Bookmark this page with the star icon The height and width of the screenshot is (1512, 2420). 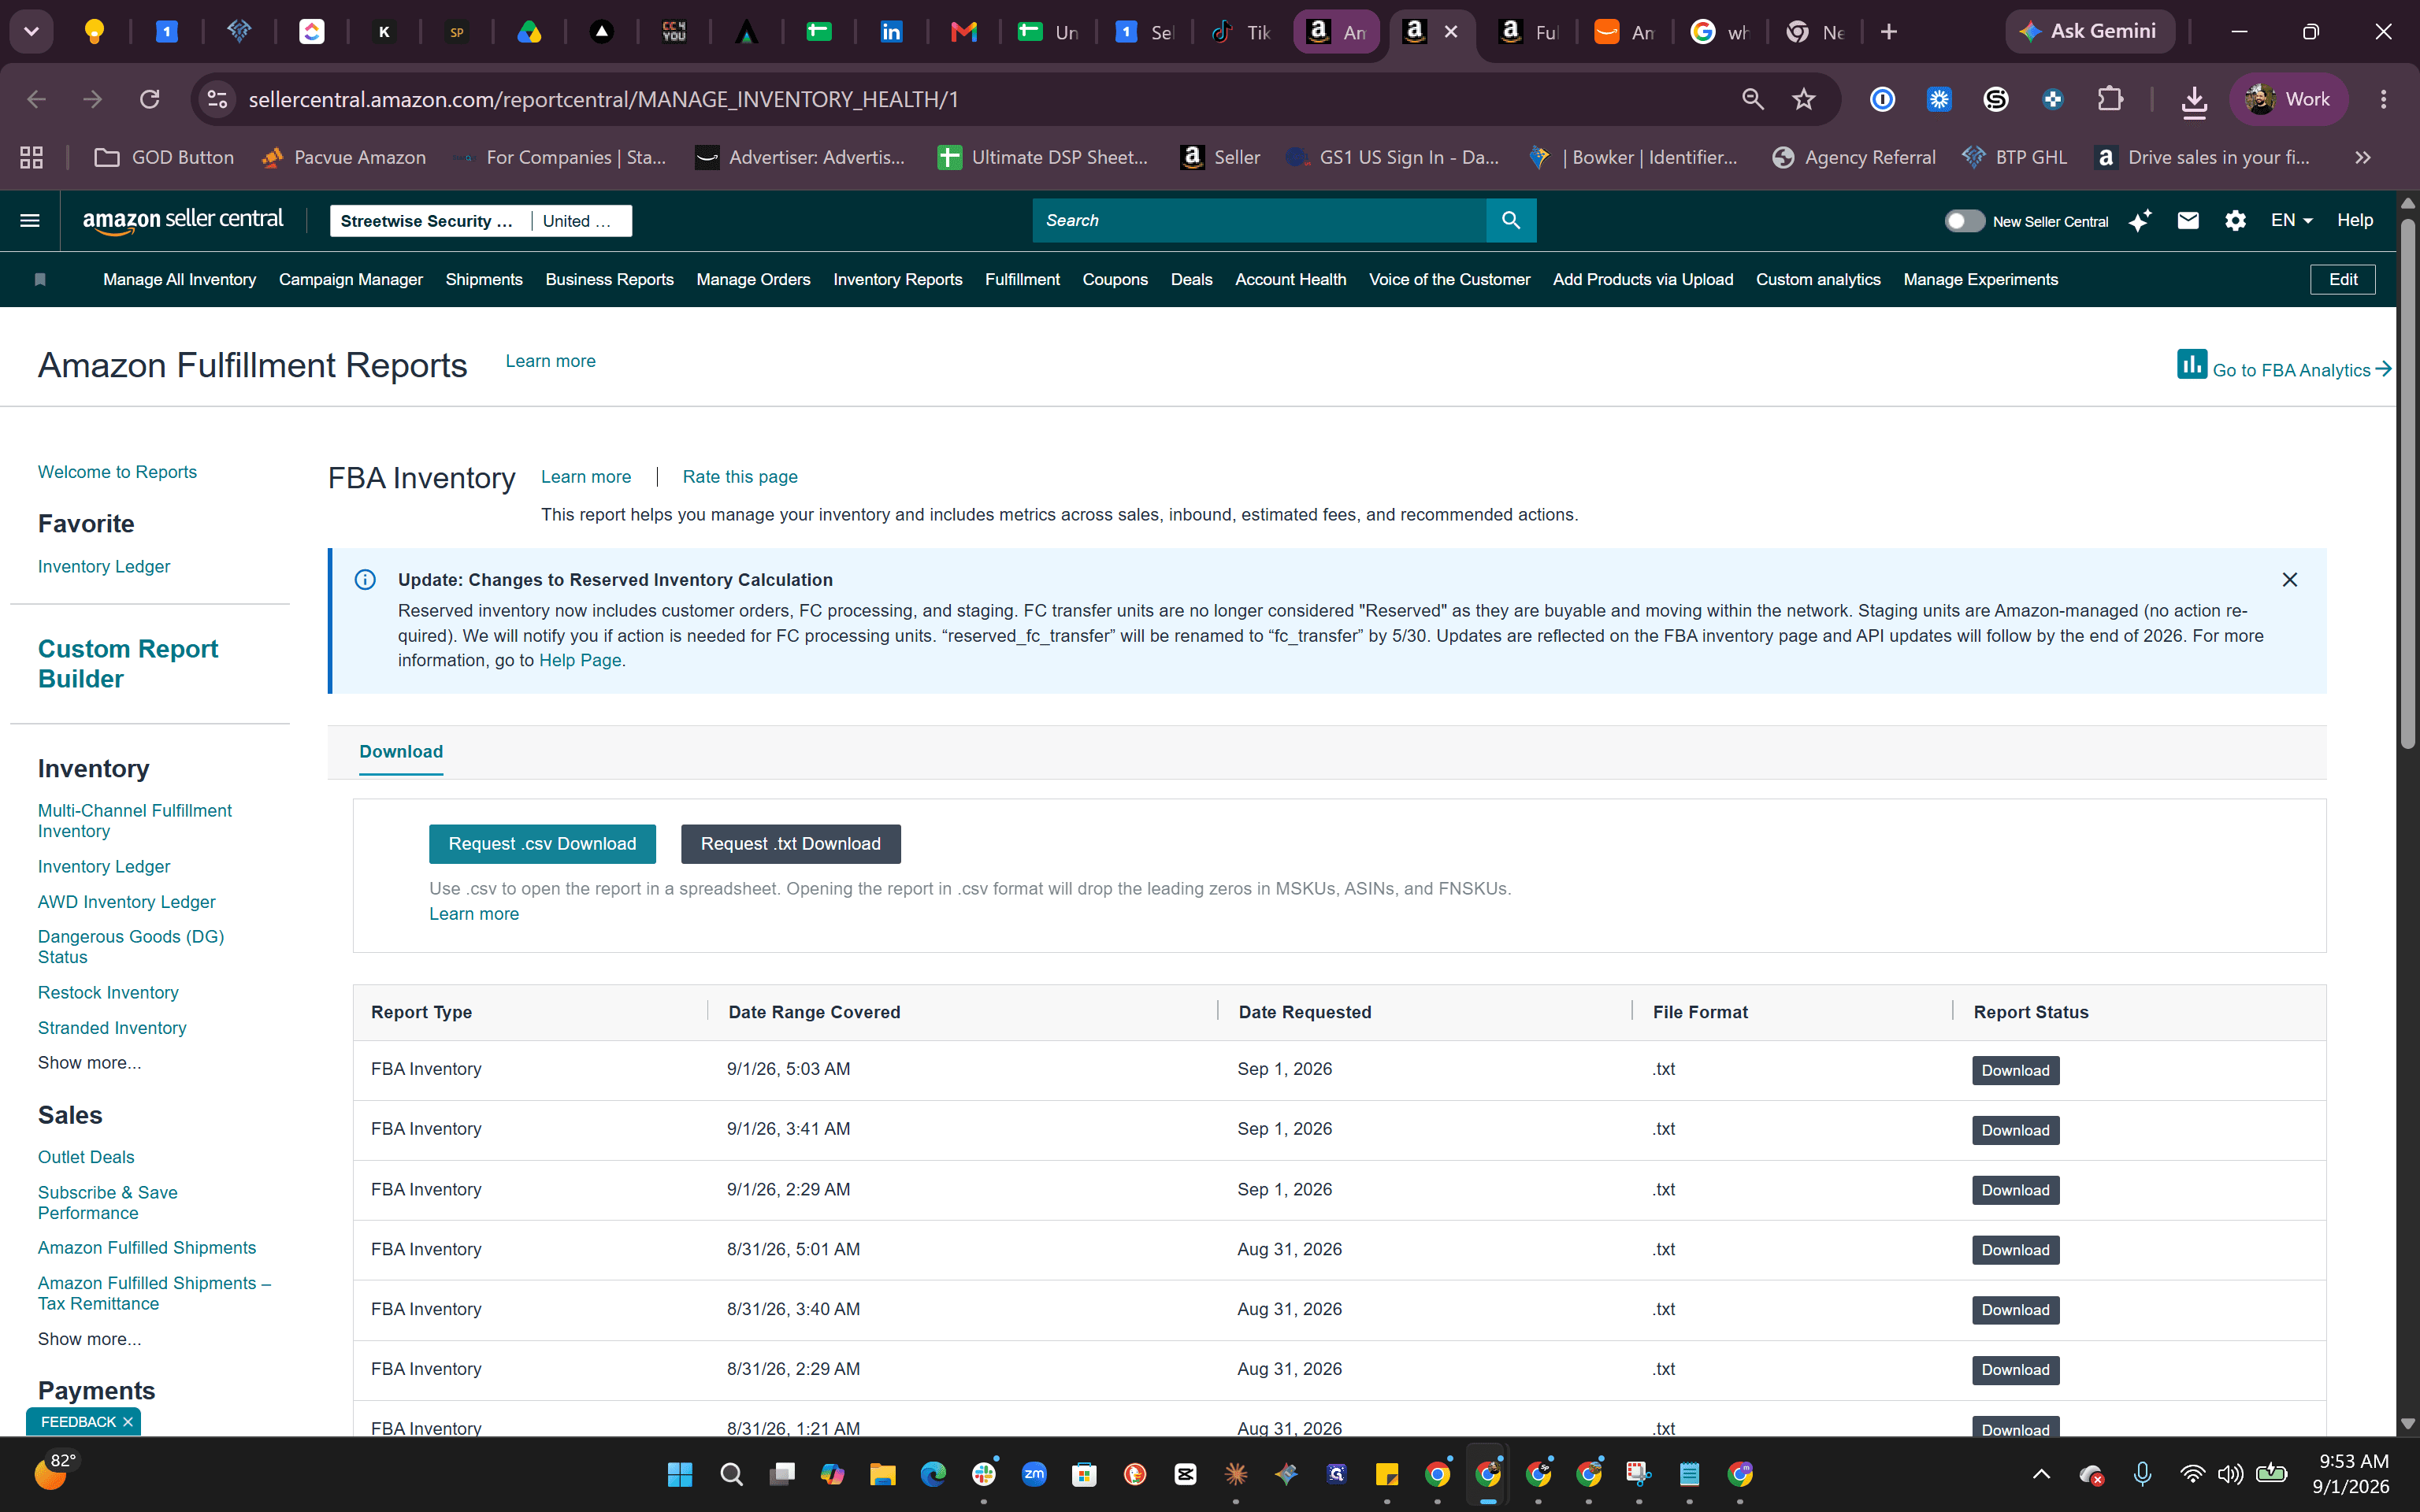tap(1803, 99)
